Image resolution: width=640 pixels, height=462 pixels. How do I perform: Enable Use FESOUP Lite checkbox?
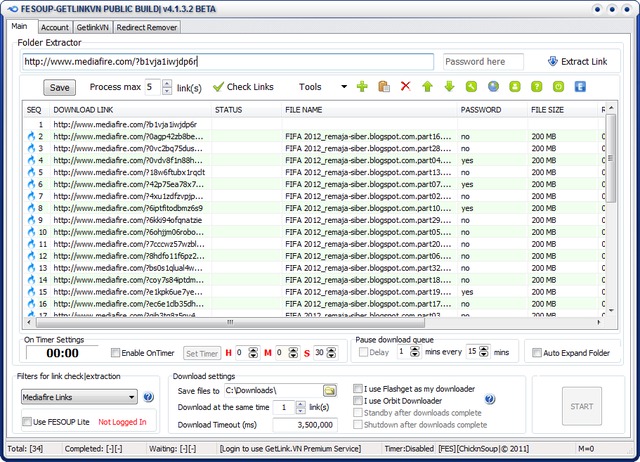click(x=27, y=422)
